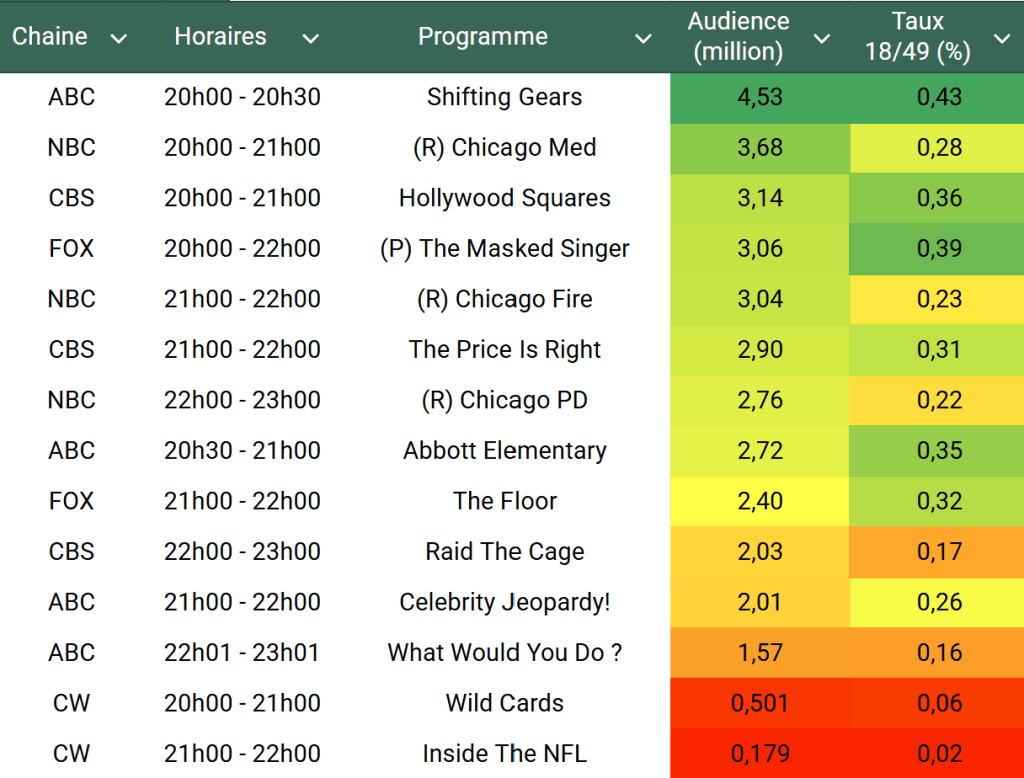Image resolution: width=1024 pixels, height=778 pixels.
Task: Select the 20h00 - 20h30 time slot cell
Action: (x=242, y=97)
